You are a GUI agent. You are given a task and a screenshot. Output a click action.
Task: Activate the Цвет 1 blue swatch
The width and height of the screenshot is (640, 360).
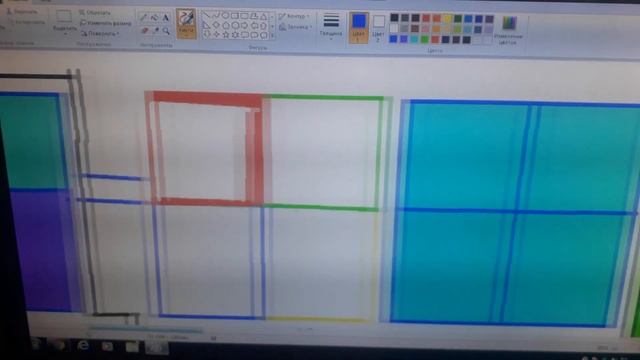pos(359,27)
